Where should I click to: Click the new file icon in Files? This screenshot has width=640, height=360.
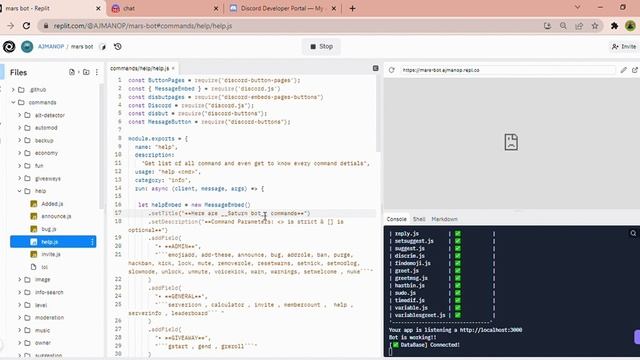[72, 72]
